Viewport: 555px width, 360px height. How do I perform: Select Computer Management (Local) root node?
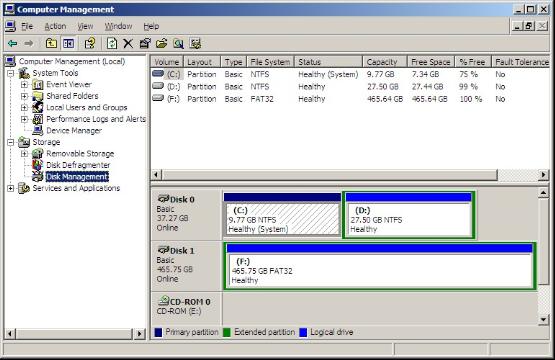pos(72,62)
